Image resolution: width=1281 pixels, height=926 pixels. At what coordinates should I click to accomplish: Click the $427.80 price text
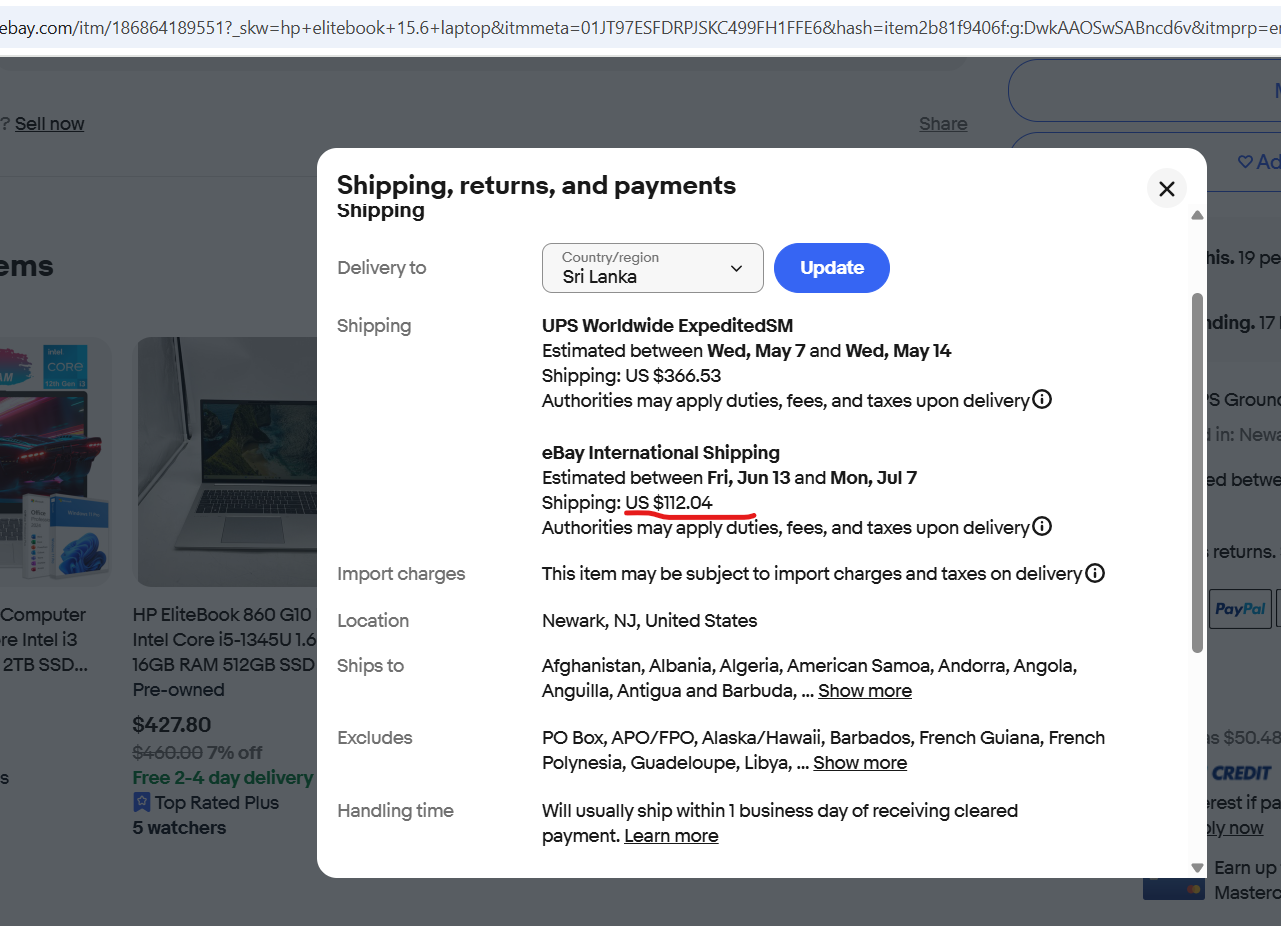tap(172, 724)
